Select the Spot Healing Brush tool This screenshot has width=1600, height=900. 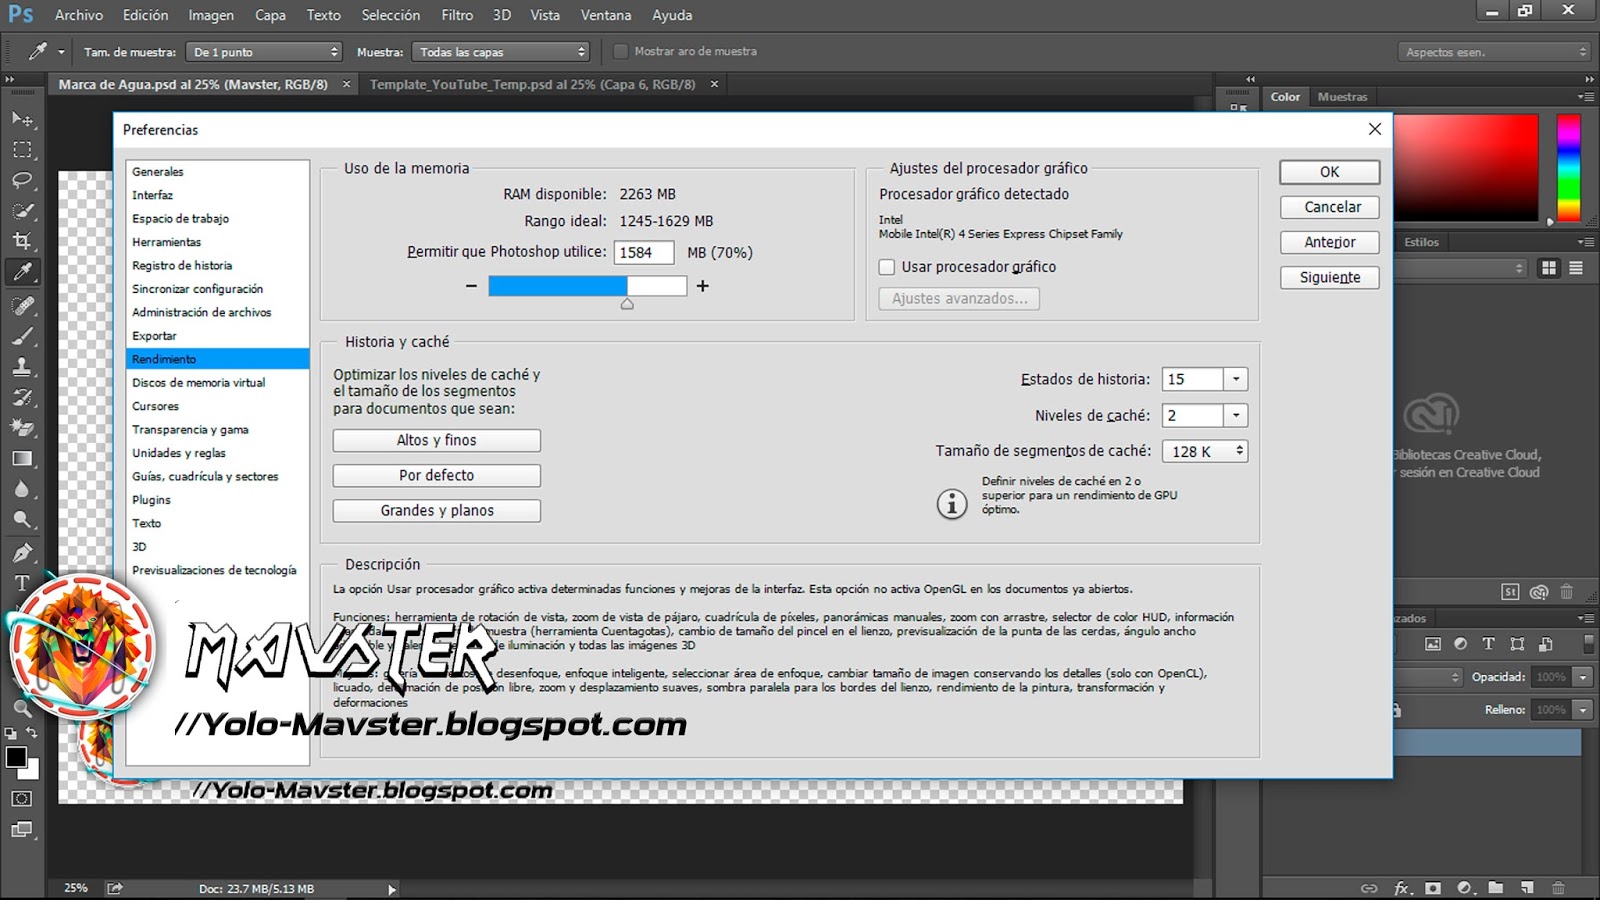[x=22, y=305]
